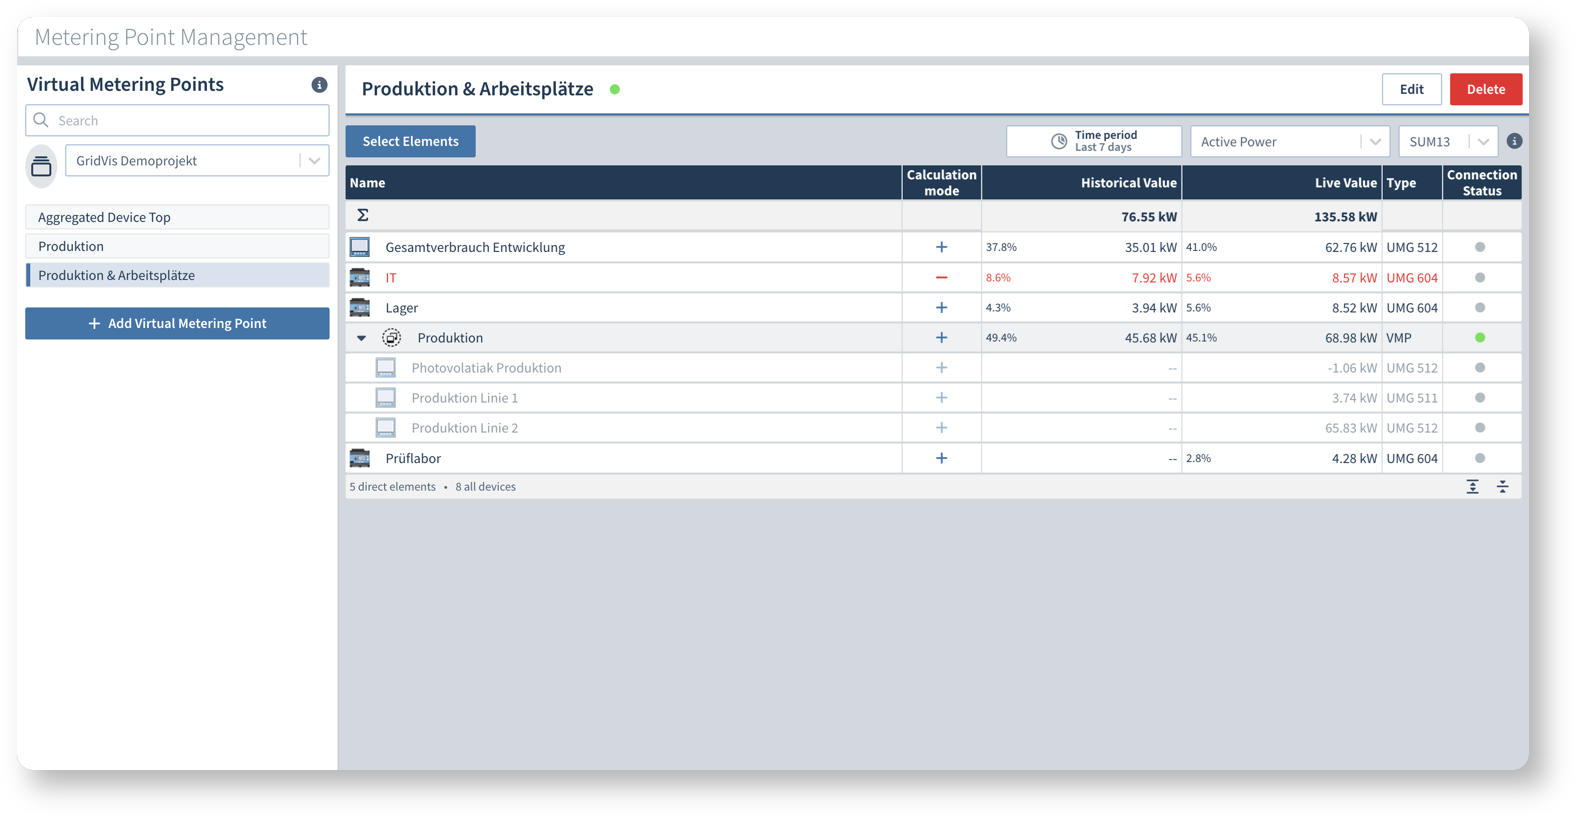The height and width of the screenshot is (818, 1577).
Task: Click the Produktion virtual metering point icon
Action: 392,338
